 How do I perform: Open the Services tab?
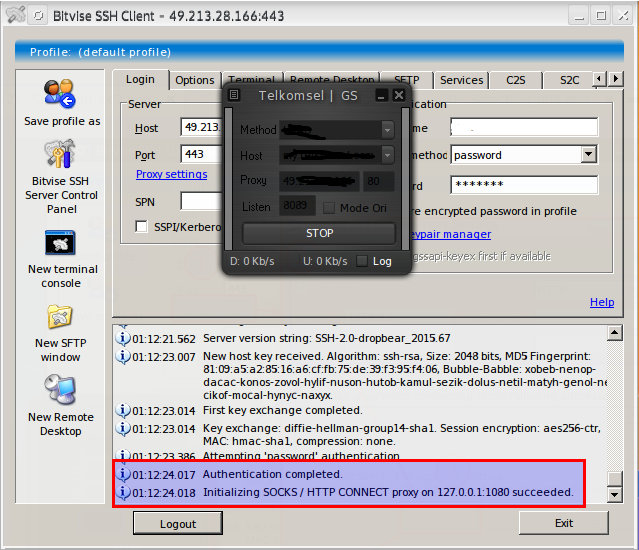[461, 80]
